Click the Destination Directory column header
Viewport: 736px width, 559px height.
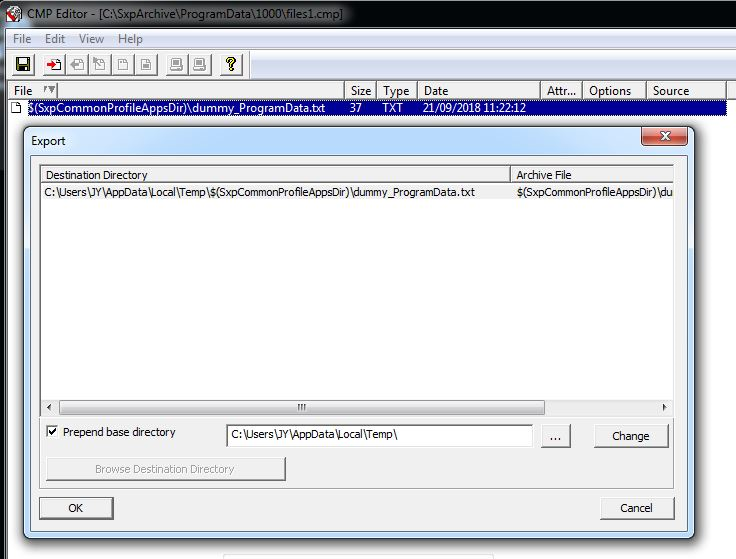(x=276, y=175)
